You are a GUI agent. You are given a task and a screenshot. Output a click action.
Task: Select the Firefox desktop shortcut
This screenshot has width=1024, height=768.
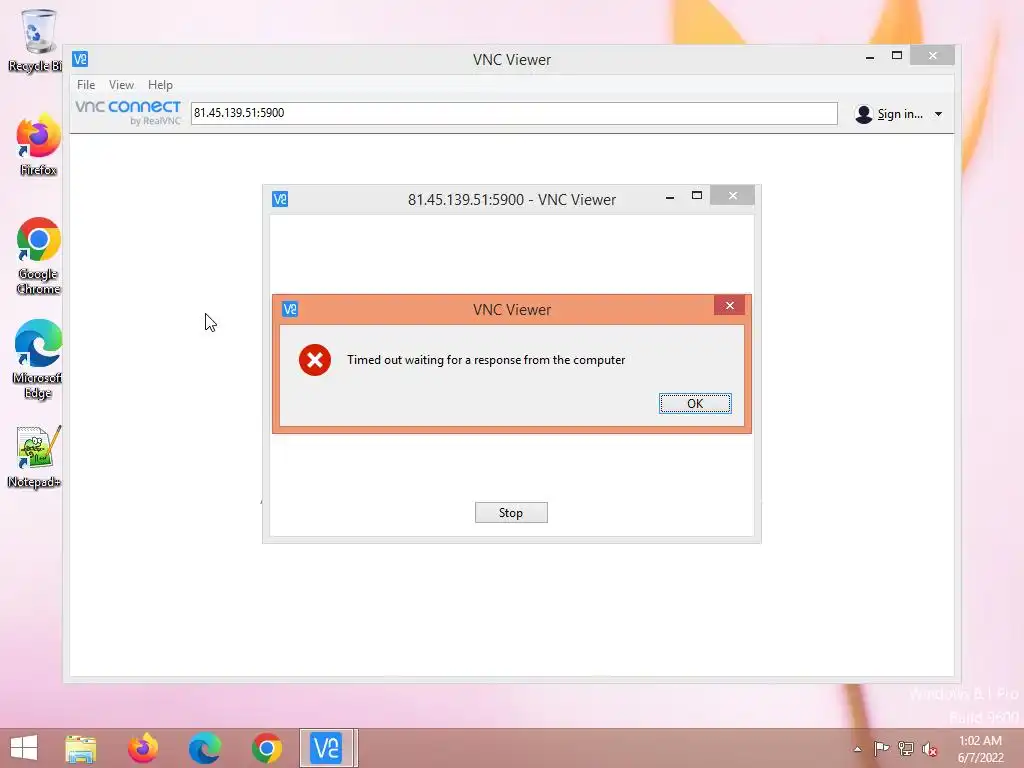point(38,145)
